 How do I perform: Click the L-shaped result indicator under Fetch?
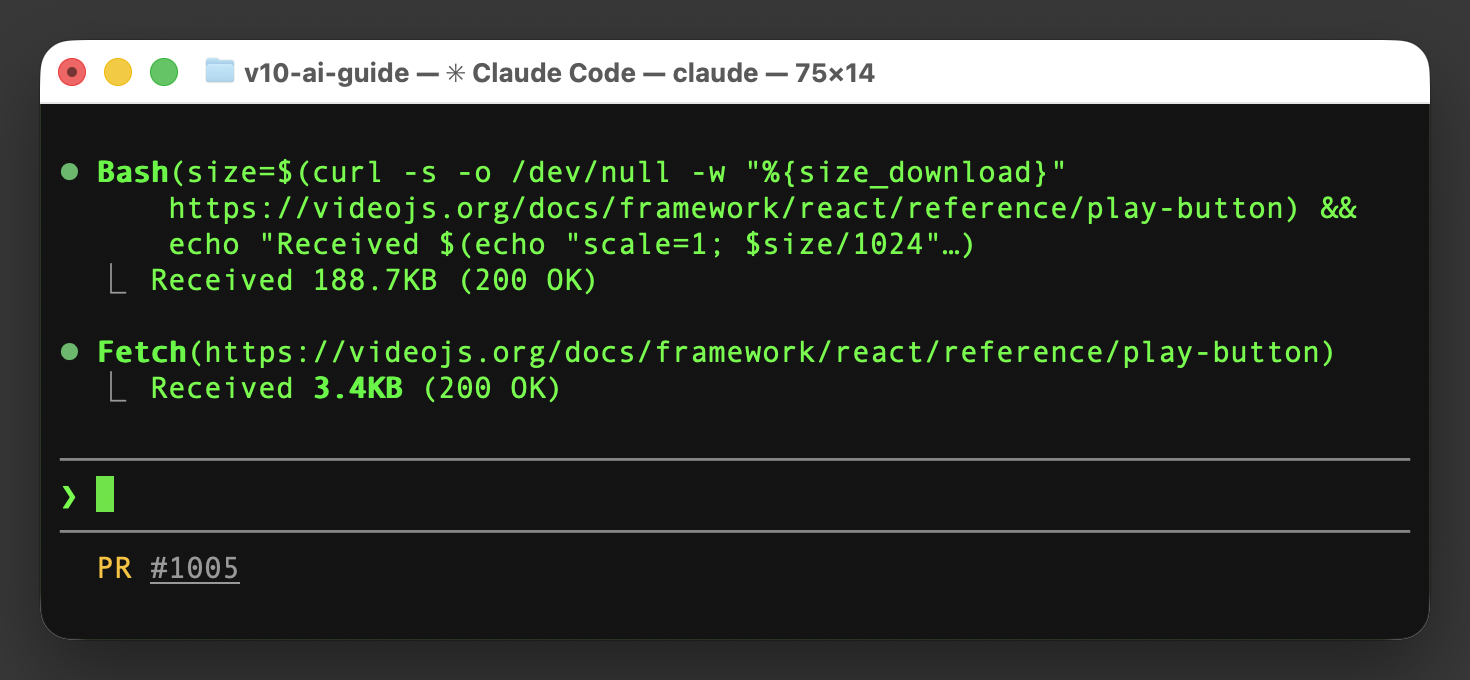pos(116,387)
